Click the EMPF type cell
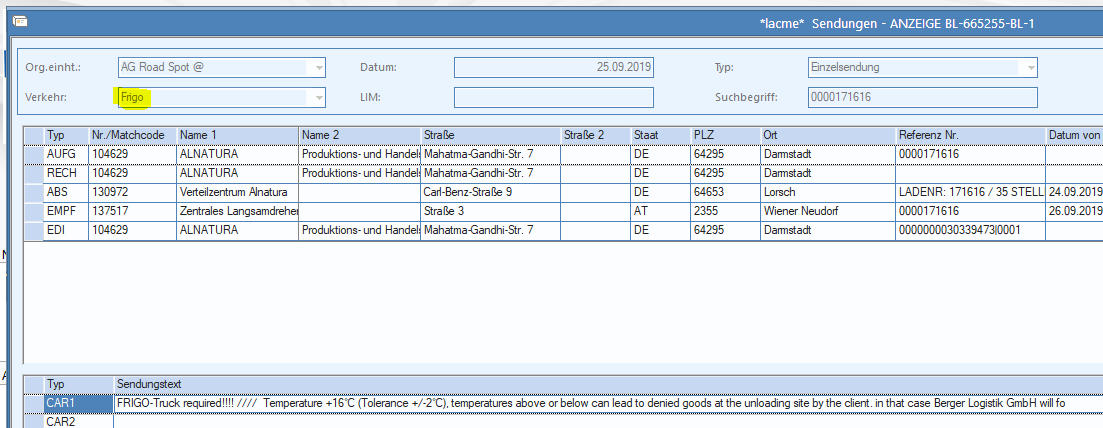 (x=66, y=211)
